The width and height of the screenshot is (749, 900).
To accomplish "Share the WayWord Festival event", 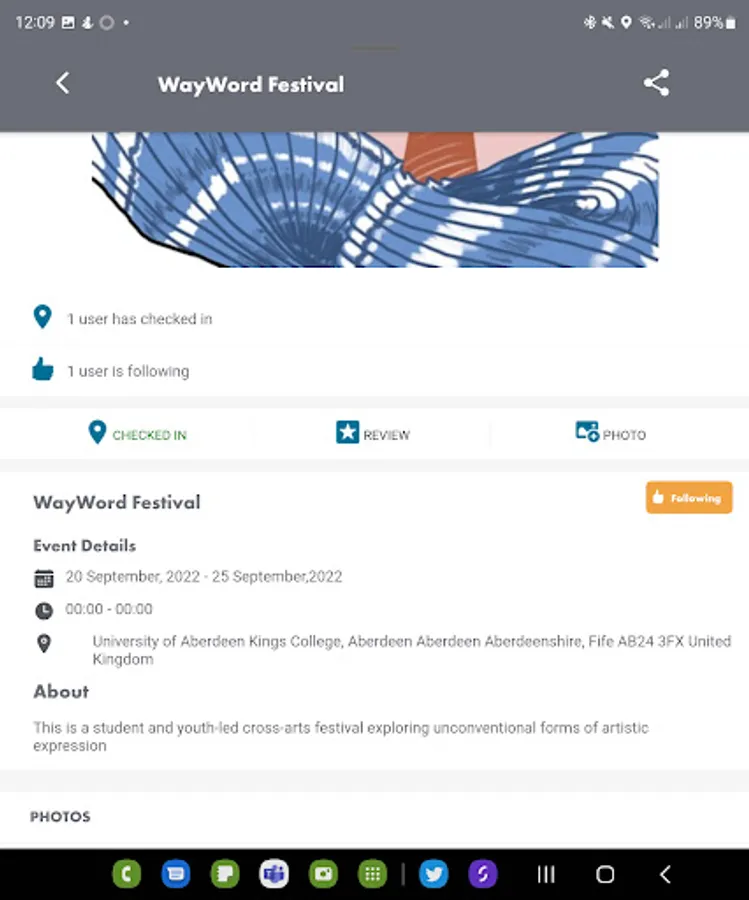I will tap(656, 83).
